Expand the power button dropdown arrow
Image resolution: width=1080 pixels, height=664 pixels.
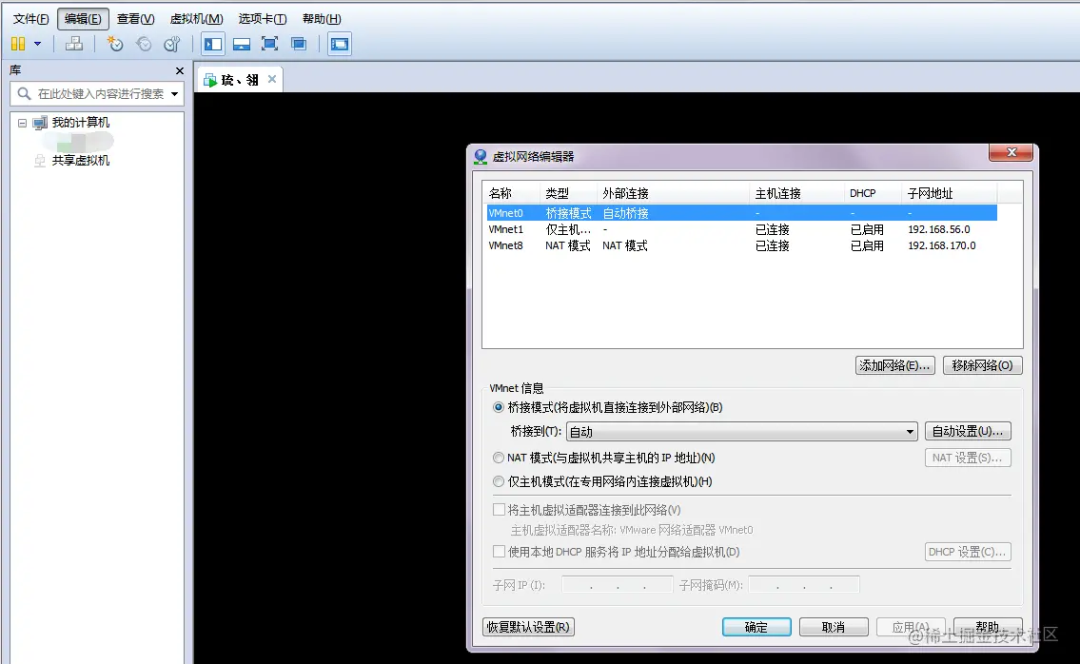(38, 44)
